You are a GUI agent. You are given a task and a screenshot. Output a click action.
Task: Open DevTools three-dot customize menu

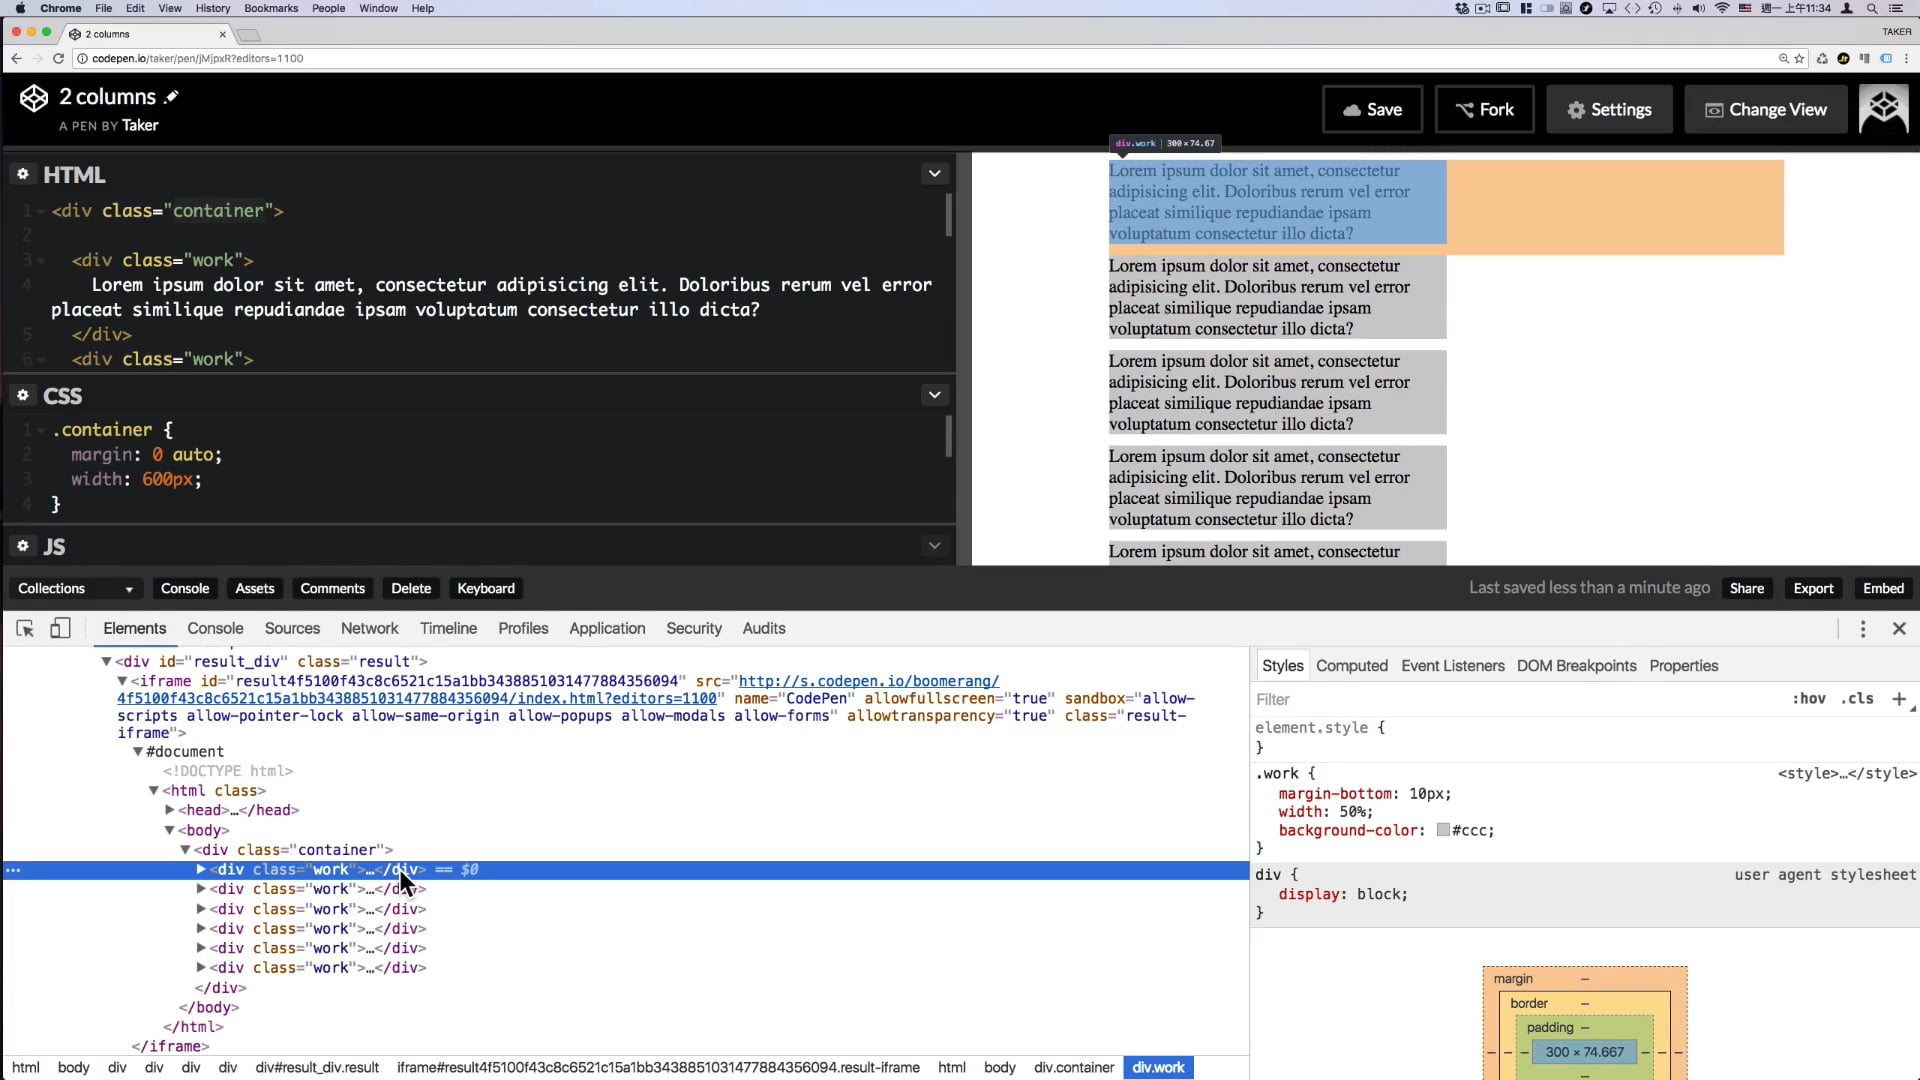tap(1862, 628)
